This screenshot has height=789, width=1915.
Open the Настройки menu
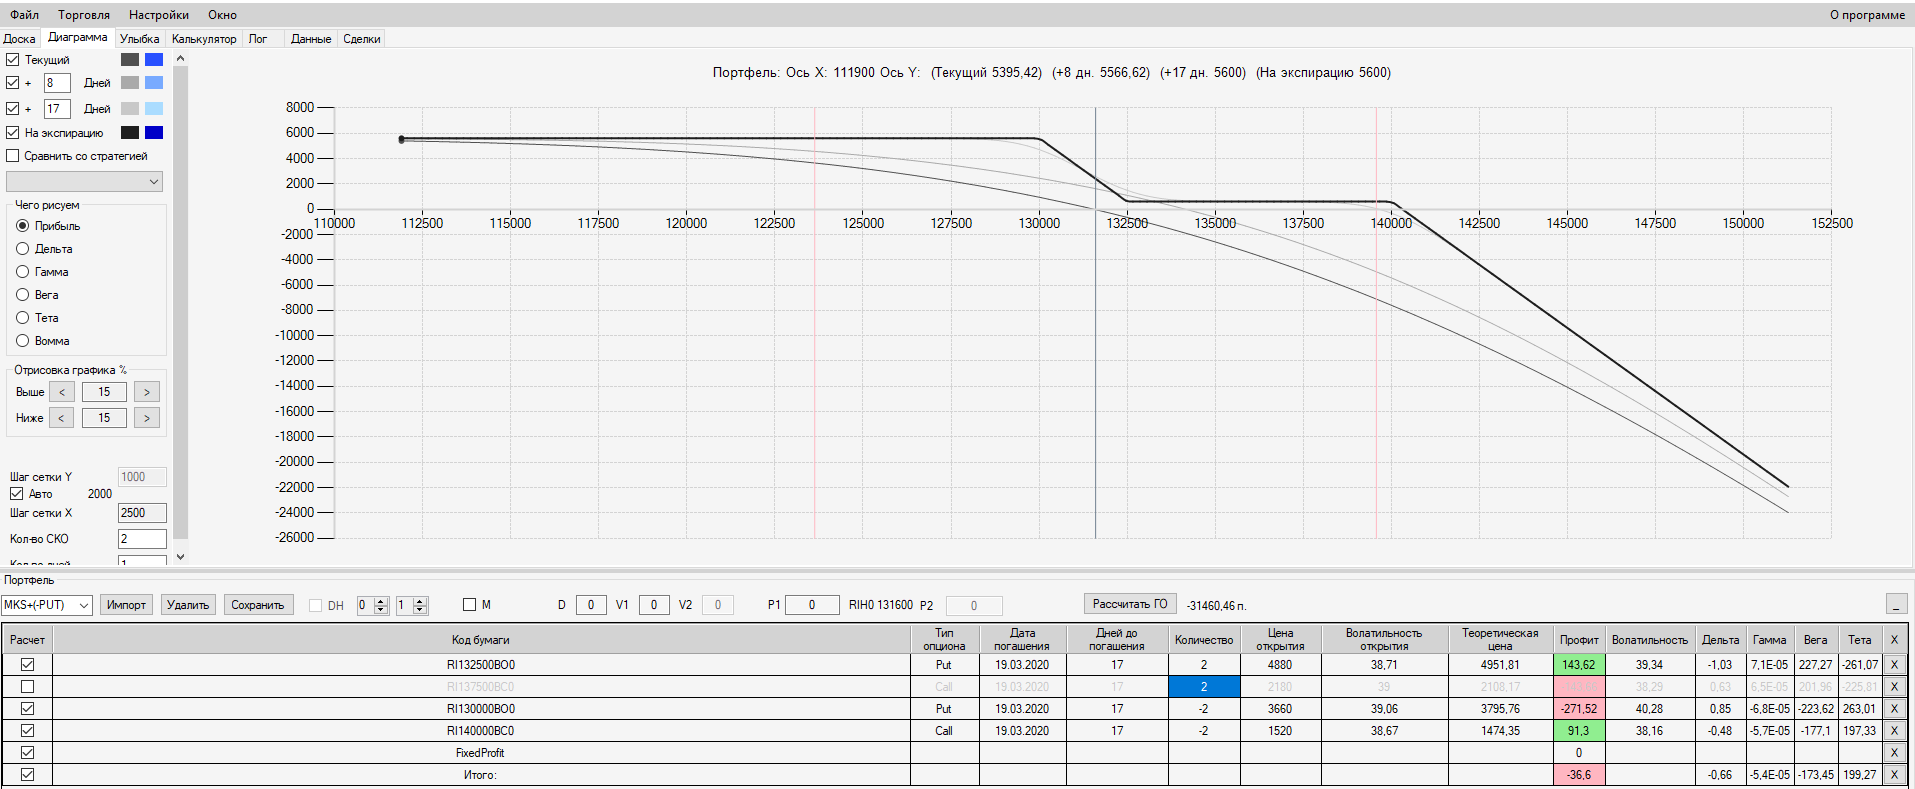point(159,15)
